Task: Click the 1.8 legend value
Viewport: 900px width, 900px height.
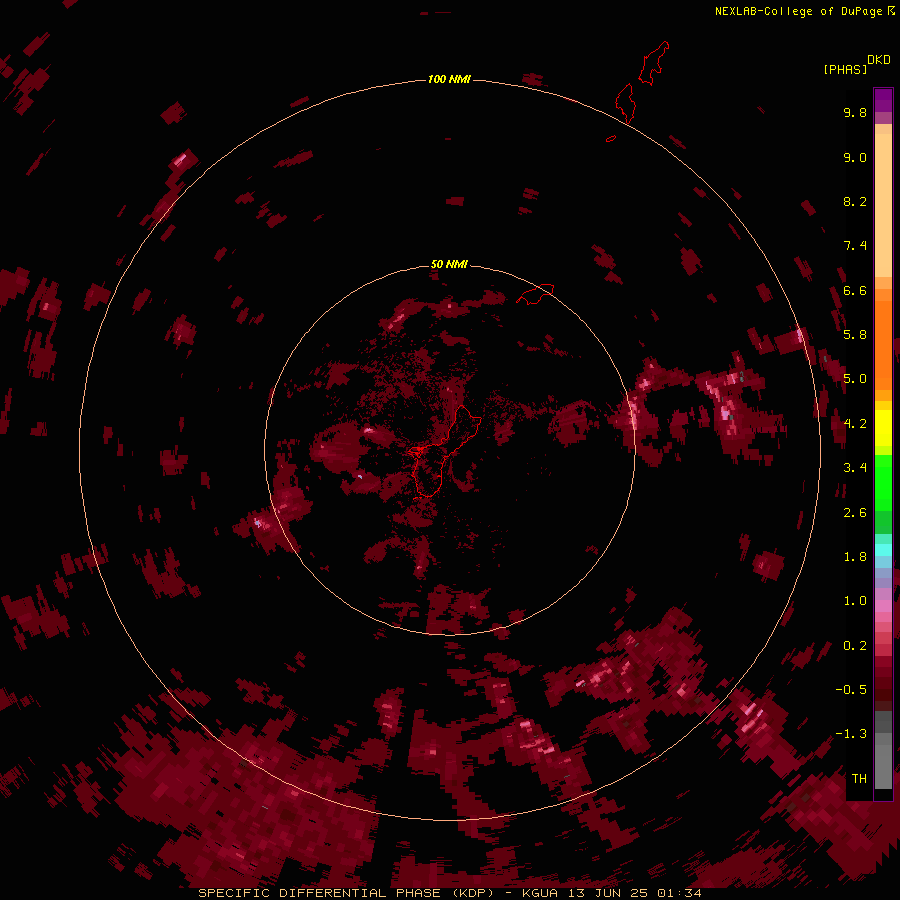Action: coord(855,557)
